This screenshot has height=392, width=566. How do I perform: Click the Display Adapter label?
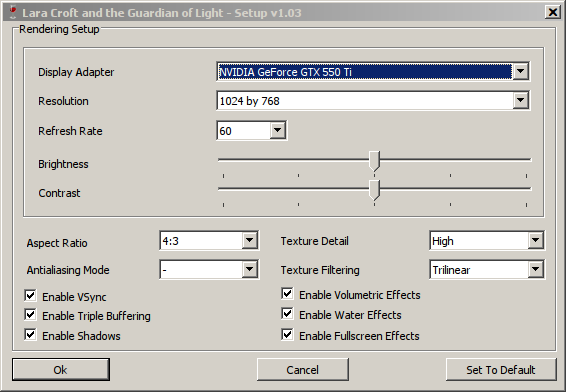pyautogui.click(x=76, y=72)
